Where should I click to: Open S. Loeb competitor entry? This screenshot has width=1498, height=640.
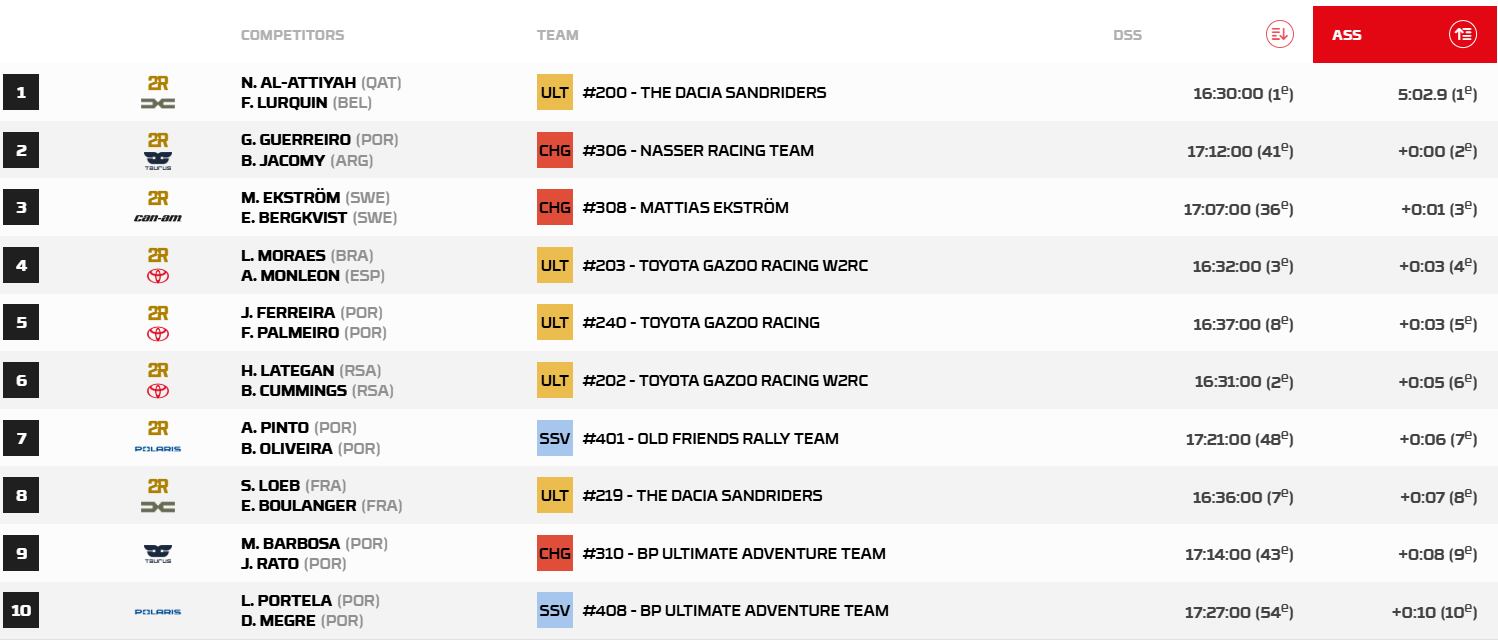click(x=270, y=487)
